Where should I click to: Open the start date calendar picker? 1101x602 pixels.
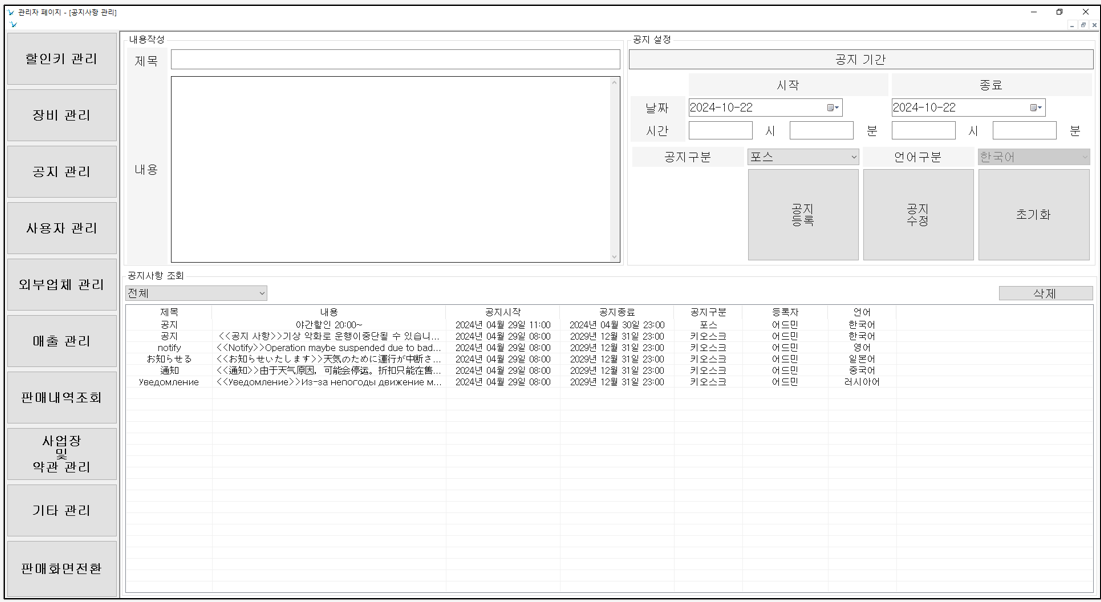coord(833,107)
